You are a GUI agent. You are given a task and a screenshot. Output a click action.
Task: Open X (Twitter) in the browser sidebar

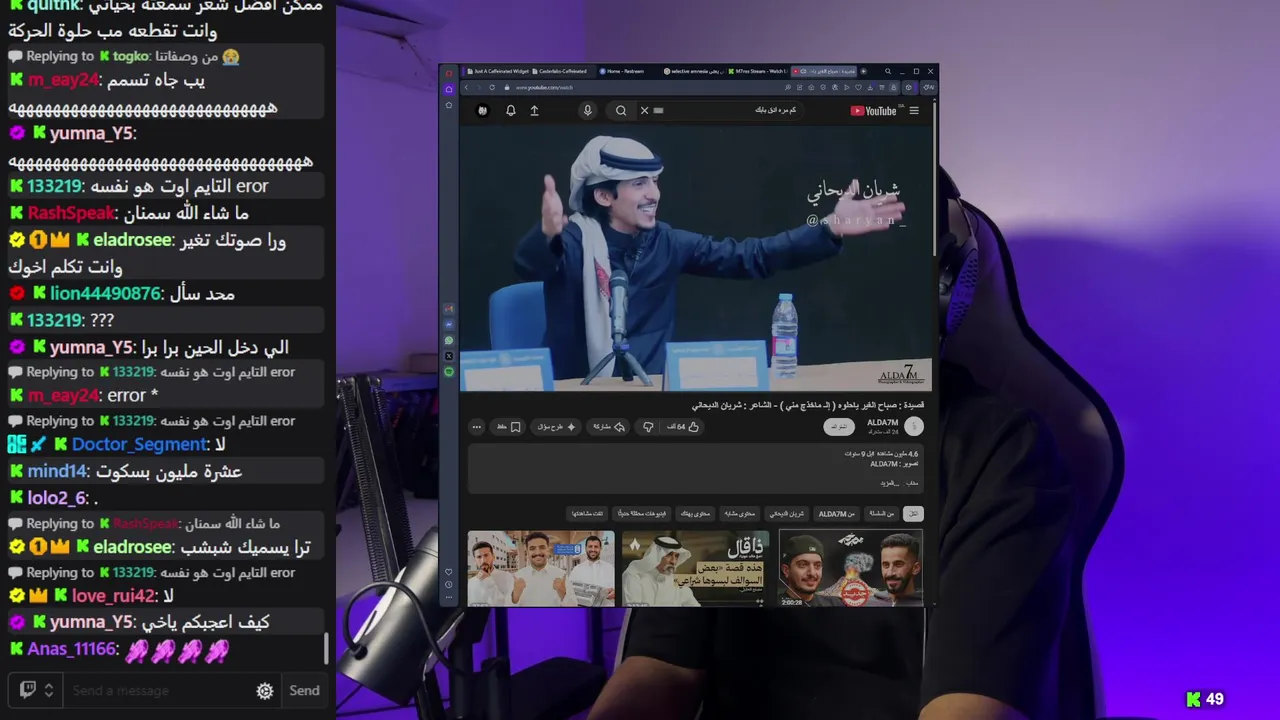[449, 356]
